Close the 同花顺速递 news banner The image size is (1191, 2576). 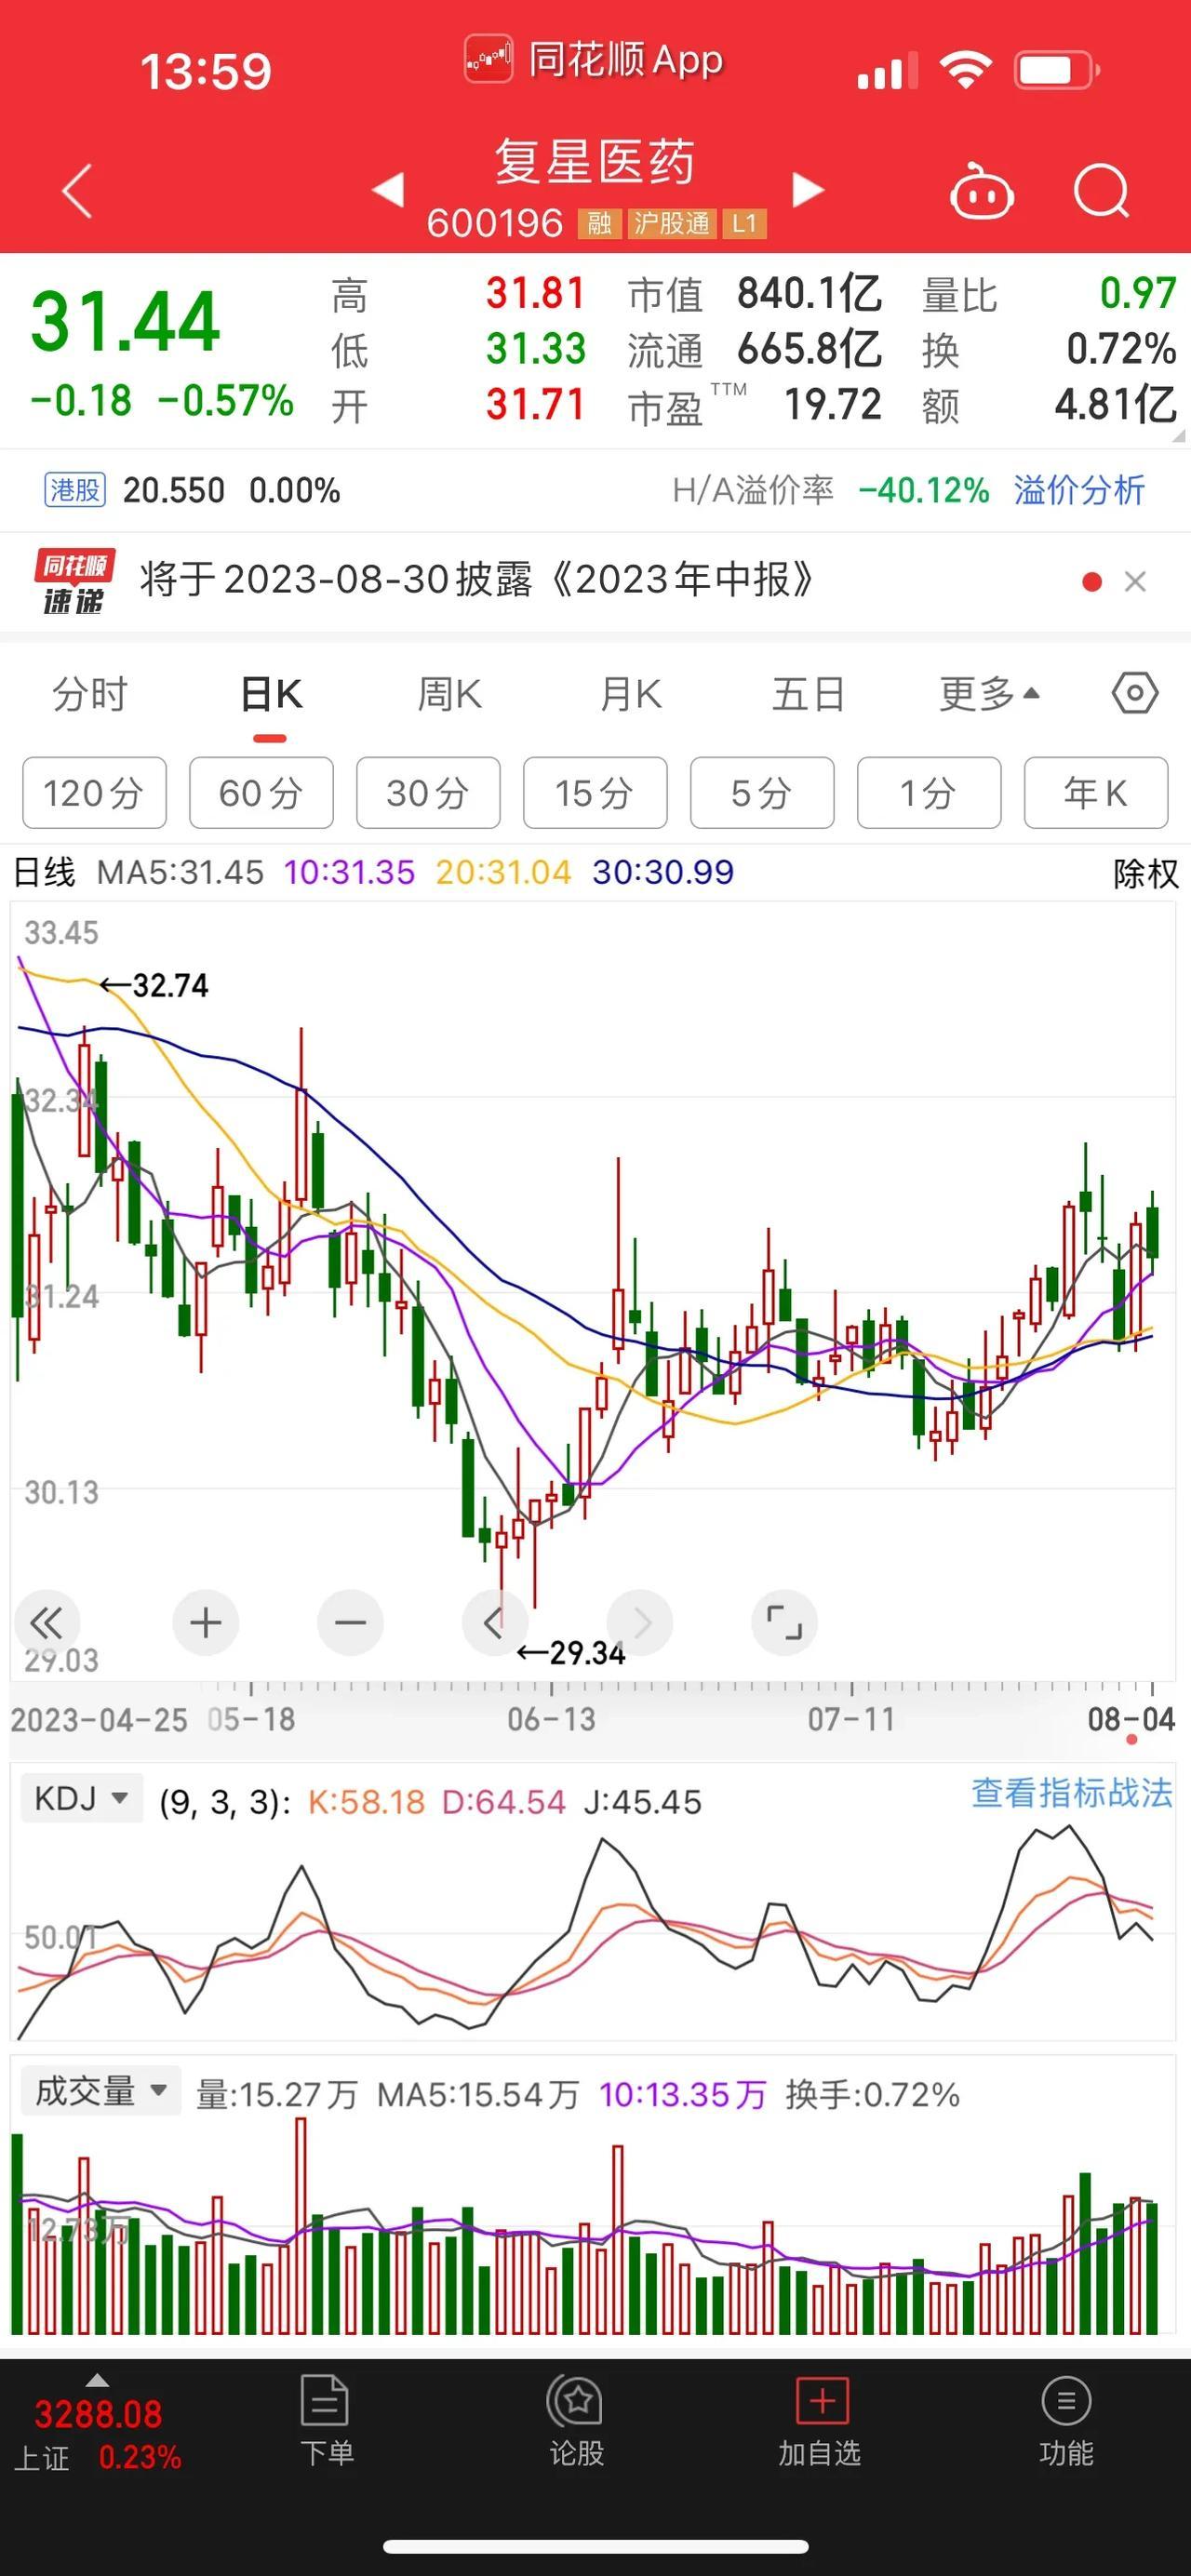(1135, 581)
